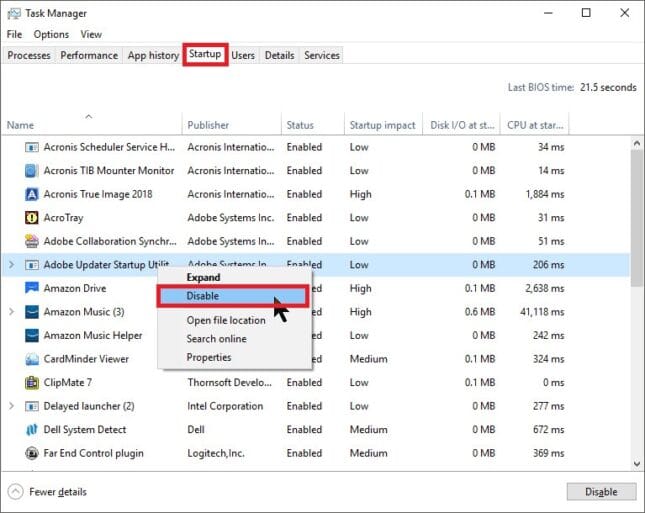Select the ClipMate 7 row name
The height and width of the screenshot is (513, 645).
click(67, 383)
